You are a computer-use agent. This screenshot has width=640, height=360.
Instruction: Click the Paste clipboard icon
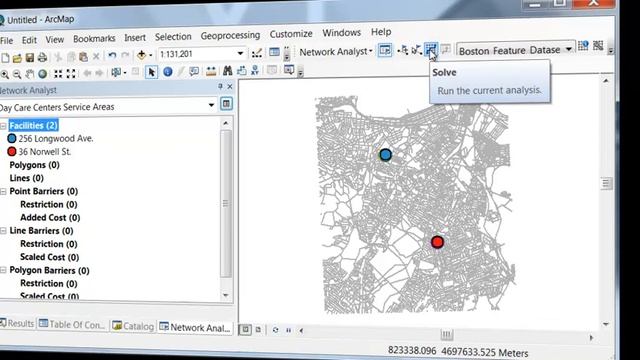pos(84,56)
